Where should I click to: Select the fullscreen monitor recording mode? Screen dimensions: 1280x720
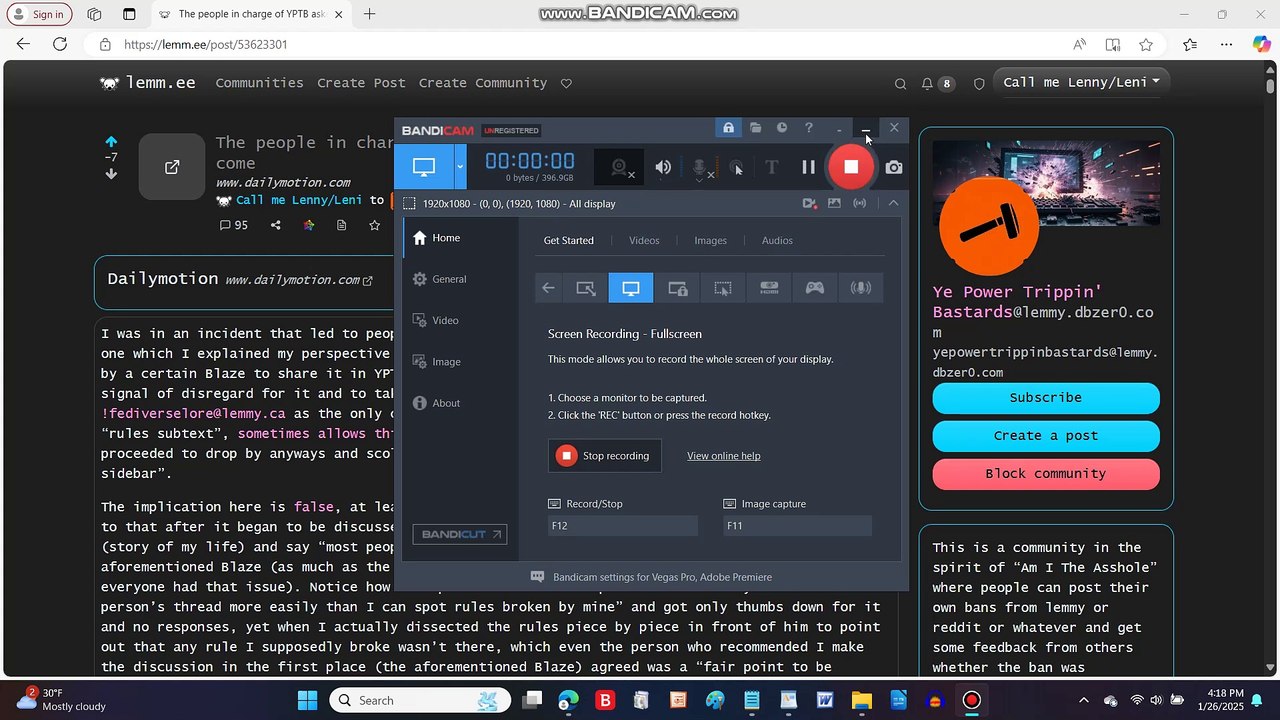tap(631, 288)
